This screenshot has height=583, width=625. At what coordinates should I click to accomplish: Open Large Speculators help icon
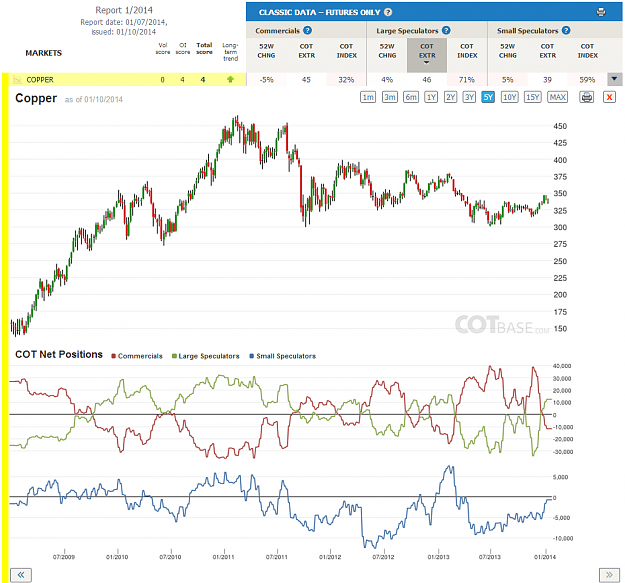pyautogui.click(x=446, y=30)
